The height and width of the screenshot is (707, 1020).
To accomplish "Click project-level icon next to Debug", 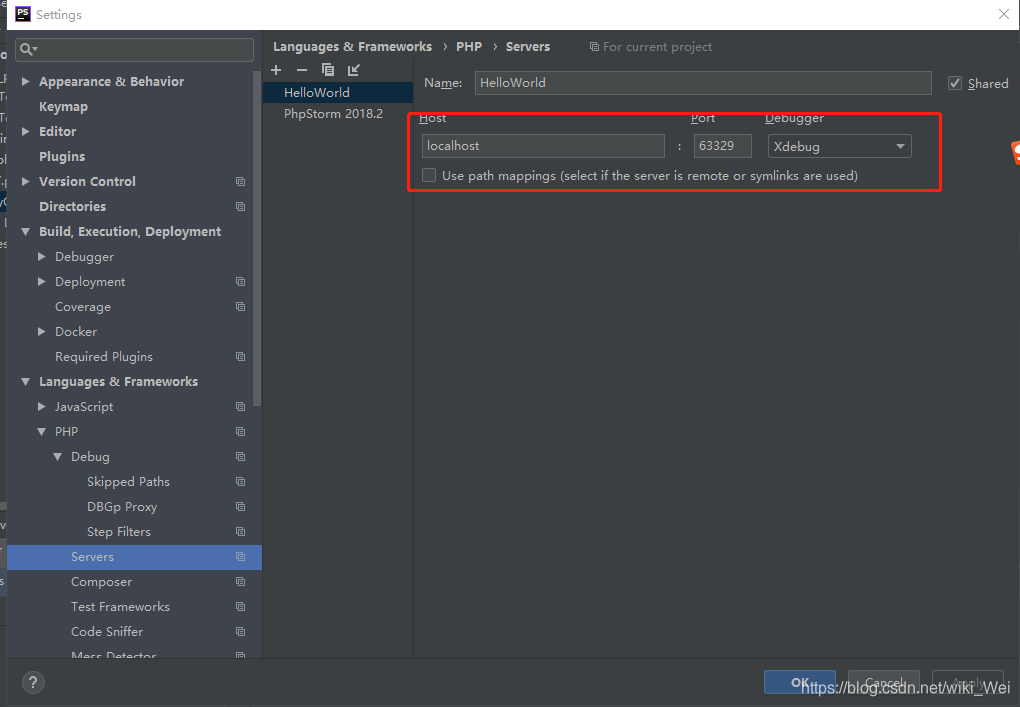I will (241, 457).
